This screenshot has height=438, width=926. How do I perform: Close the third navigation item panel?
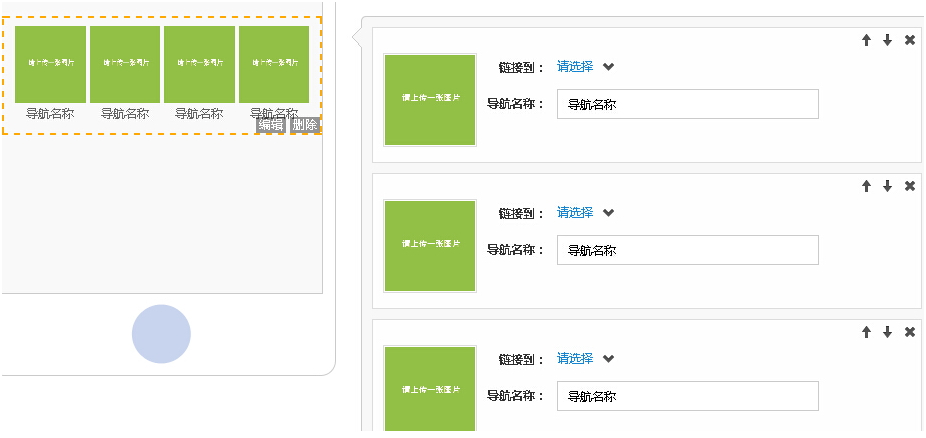910,332
